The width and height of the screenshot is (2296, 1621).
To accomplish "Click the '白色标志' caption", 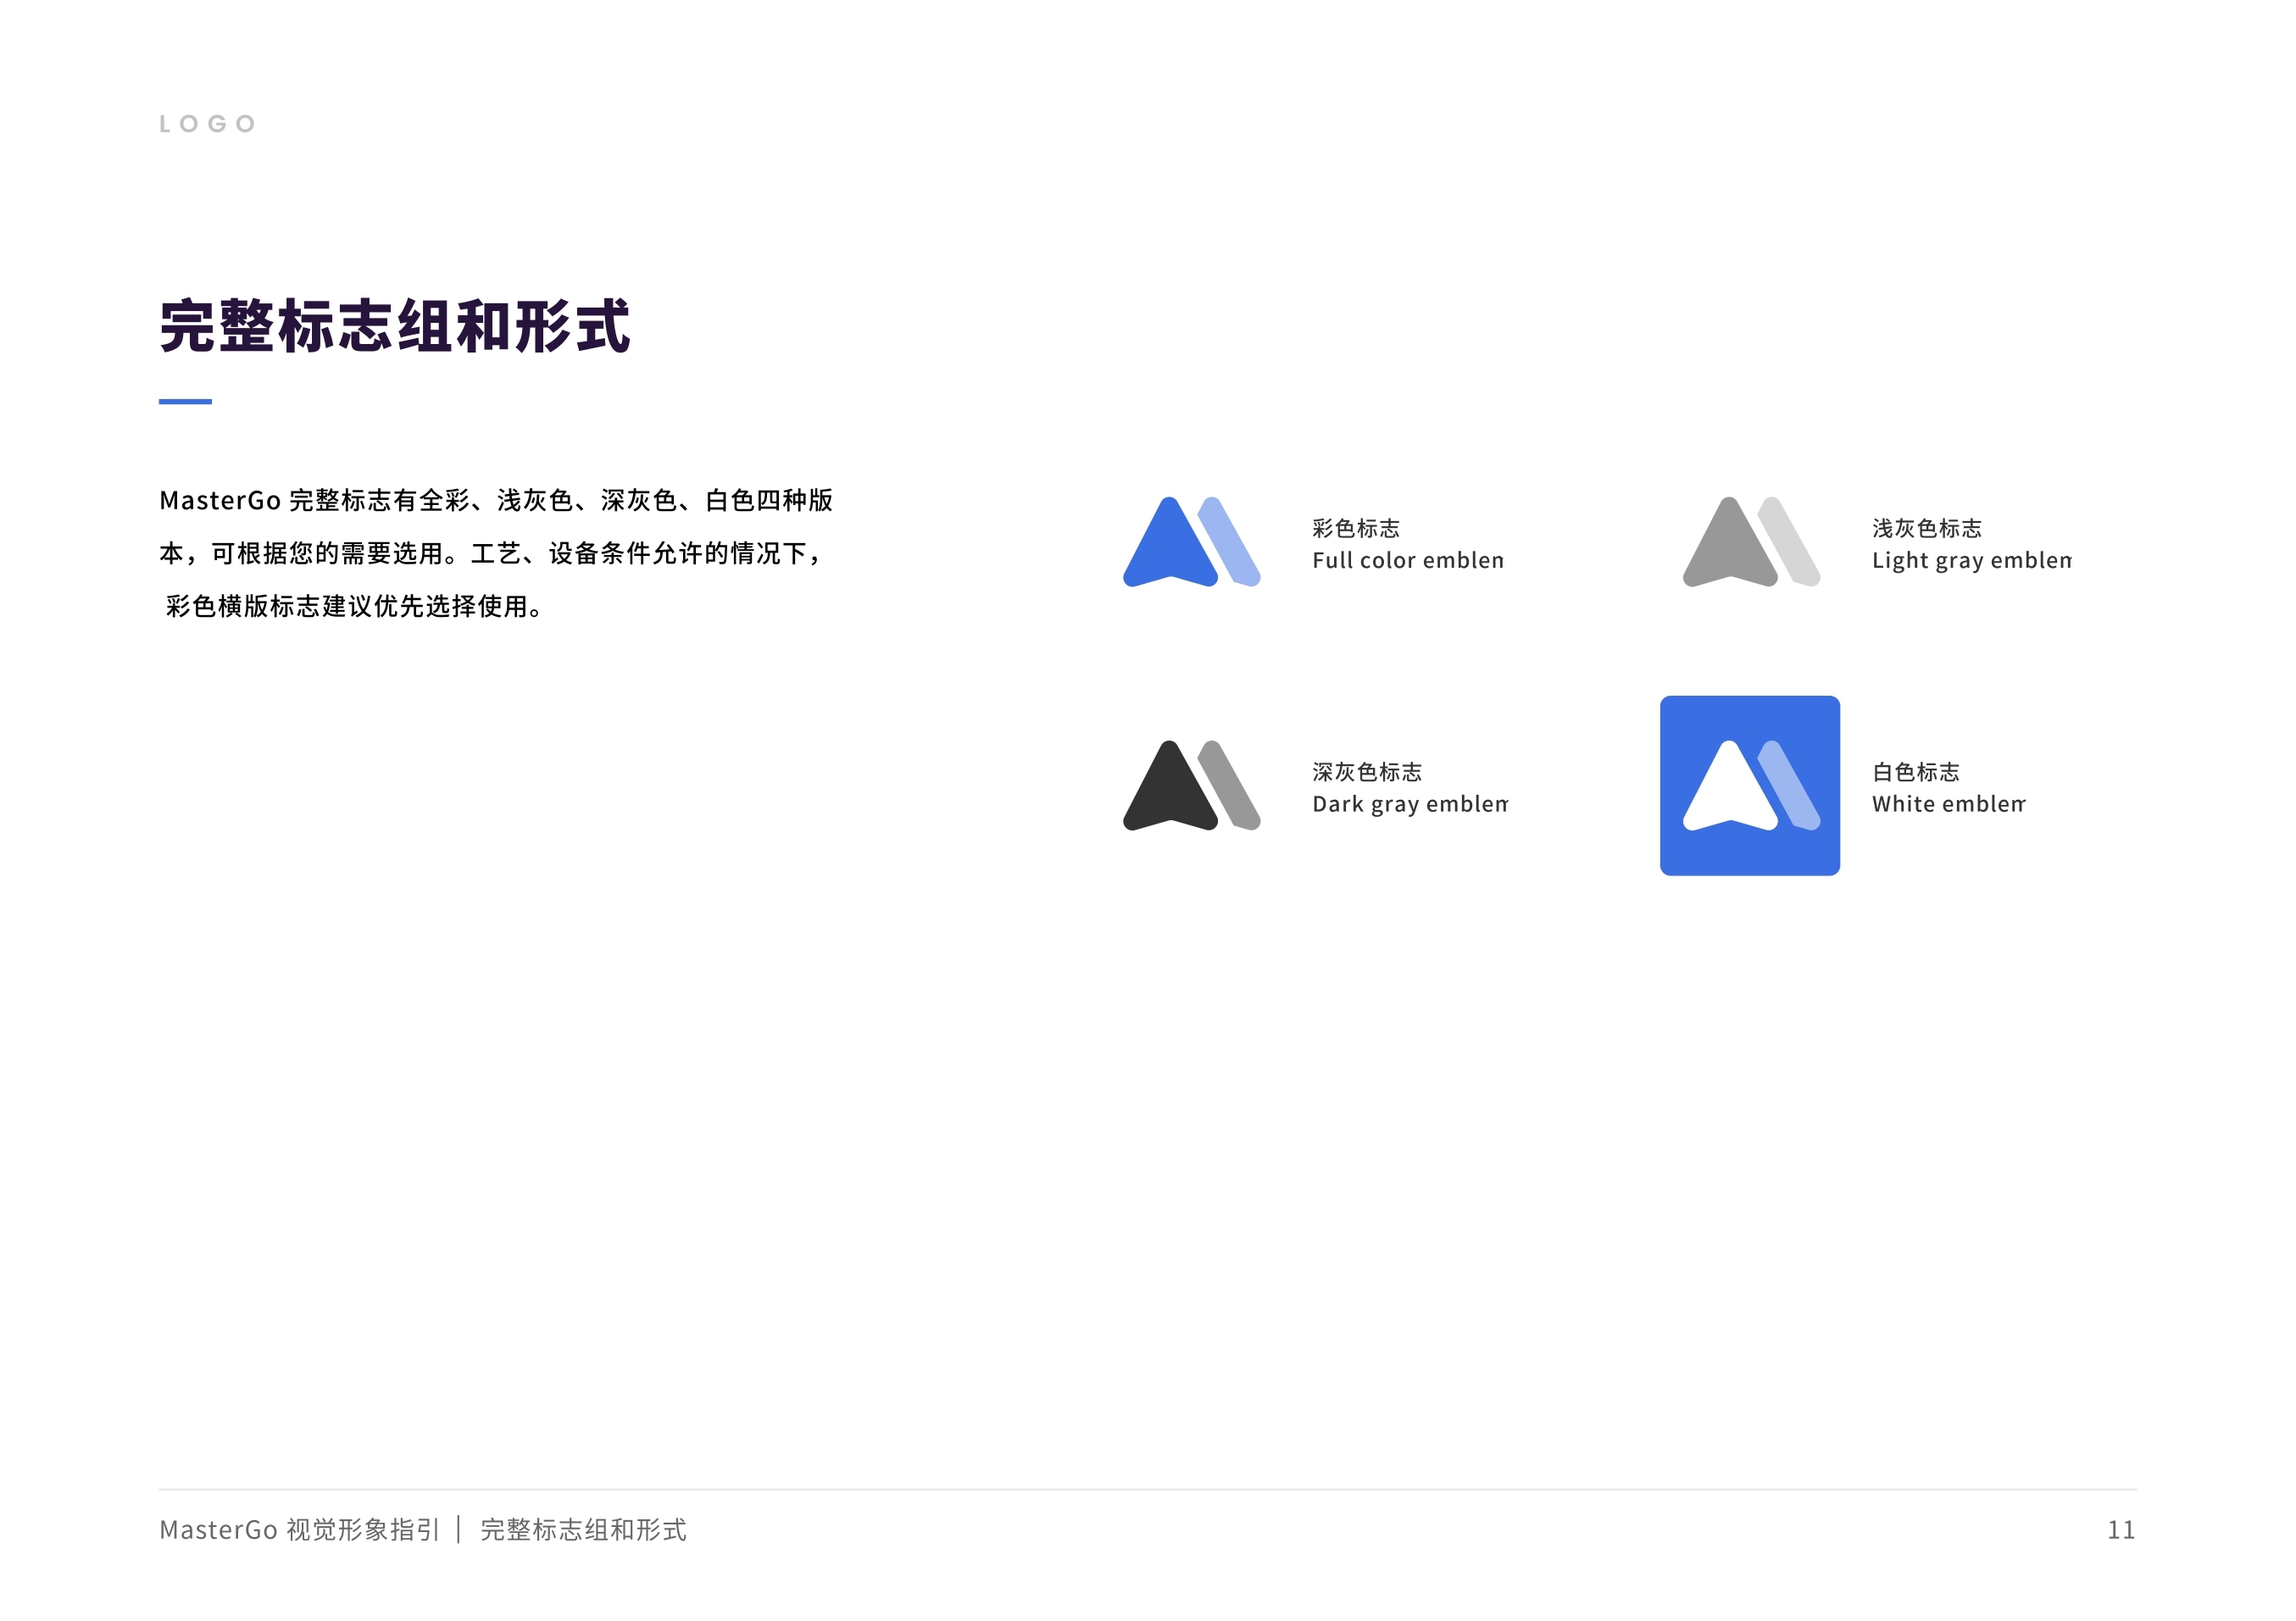I will (1916, 772).
